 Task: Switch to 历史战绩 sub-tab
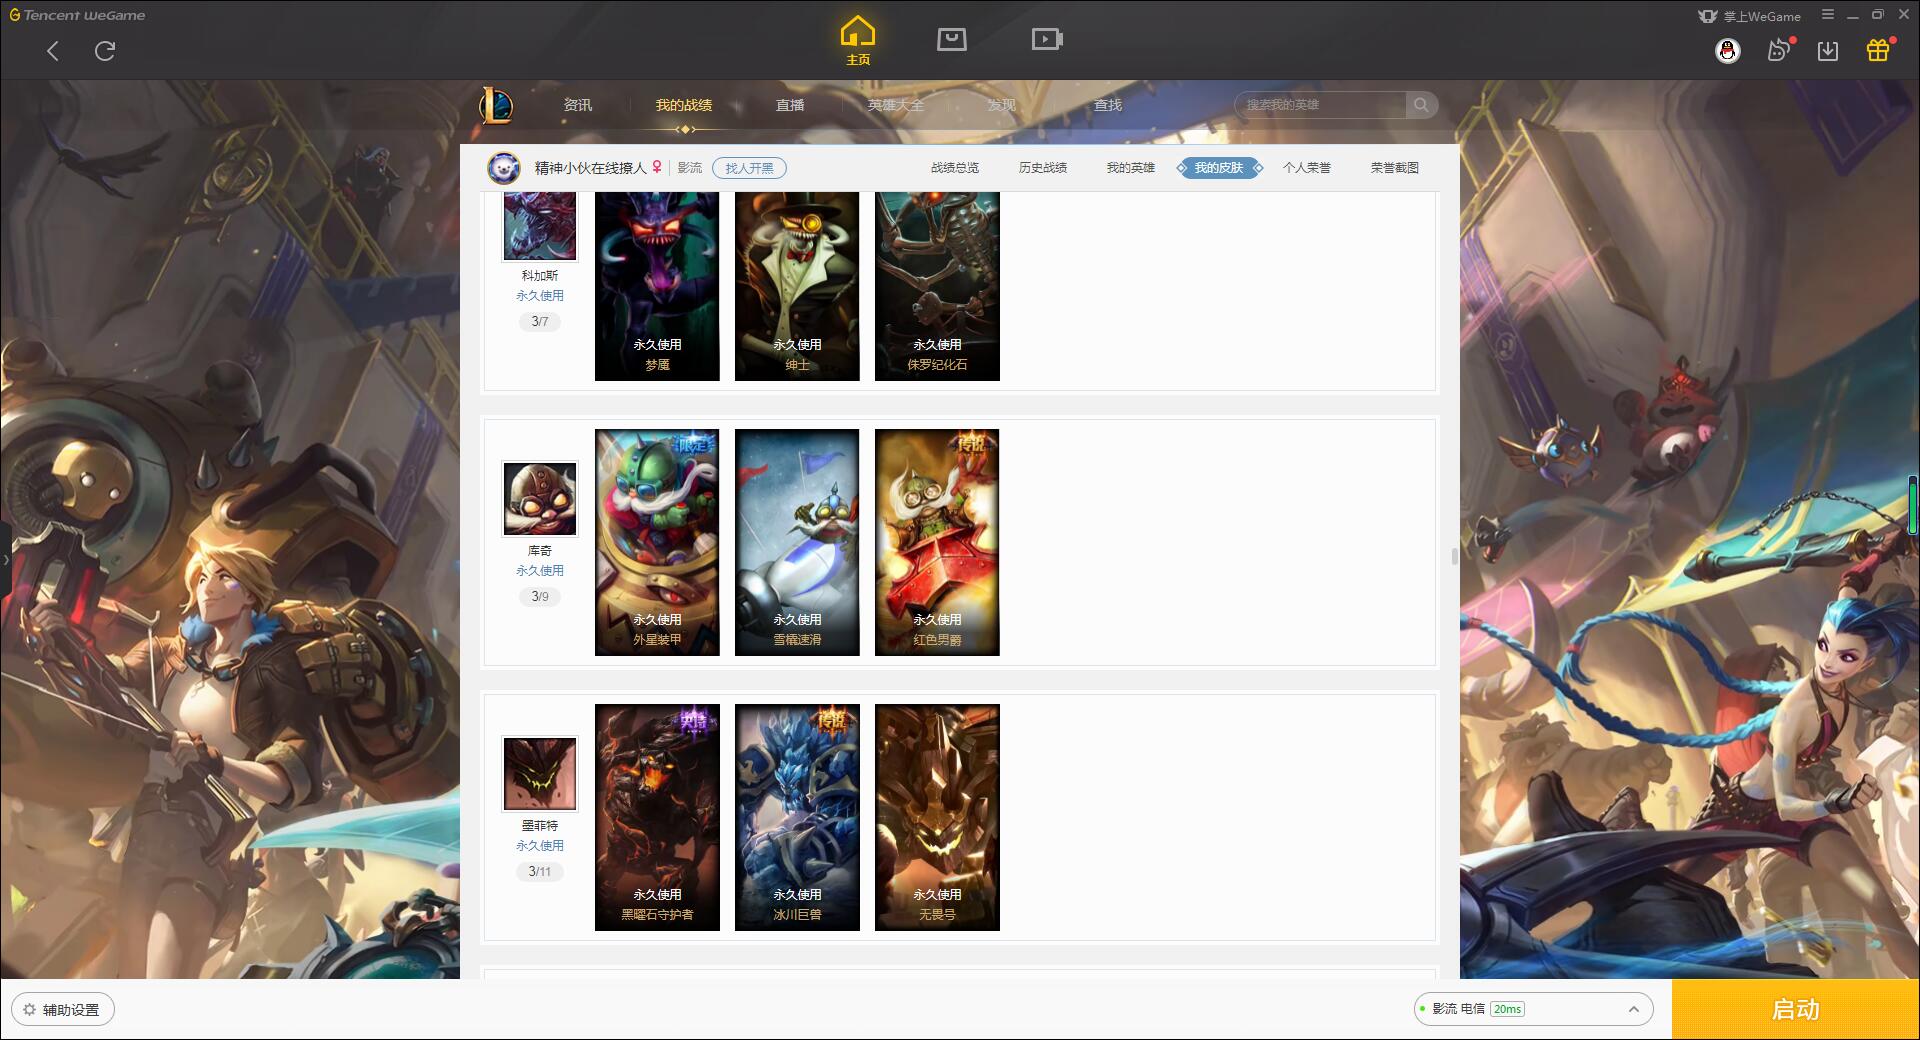coord(1043,168)
